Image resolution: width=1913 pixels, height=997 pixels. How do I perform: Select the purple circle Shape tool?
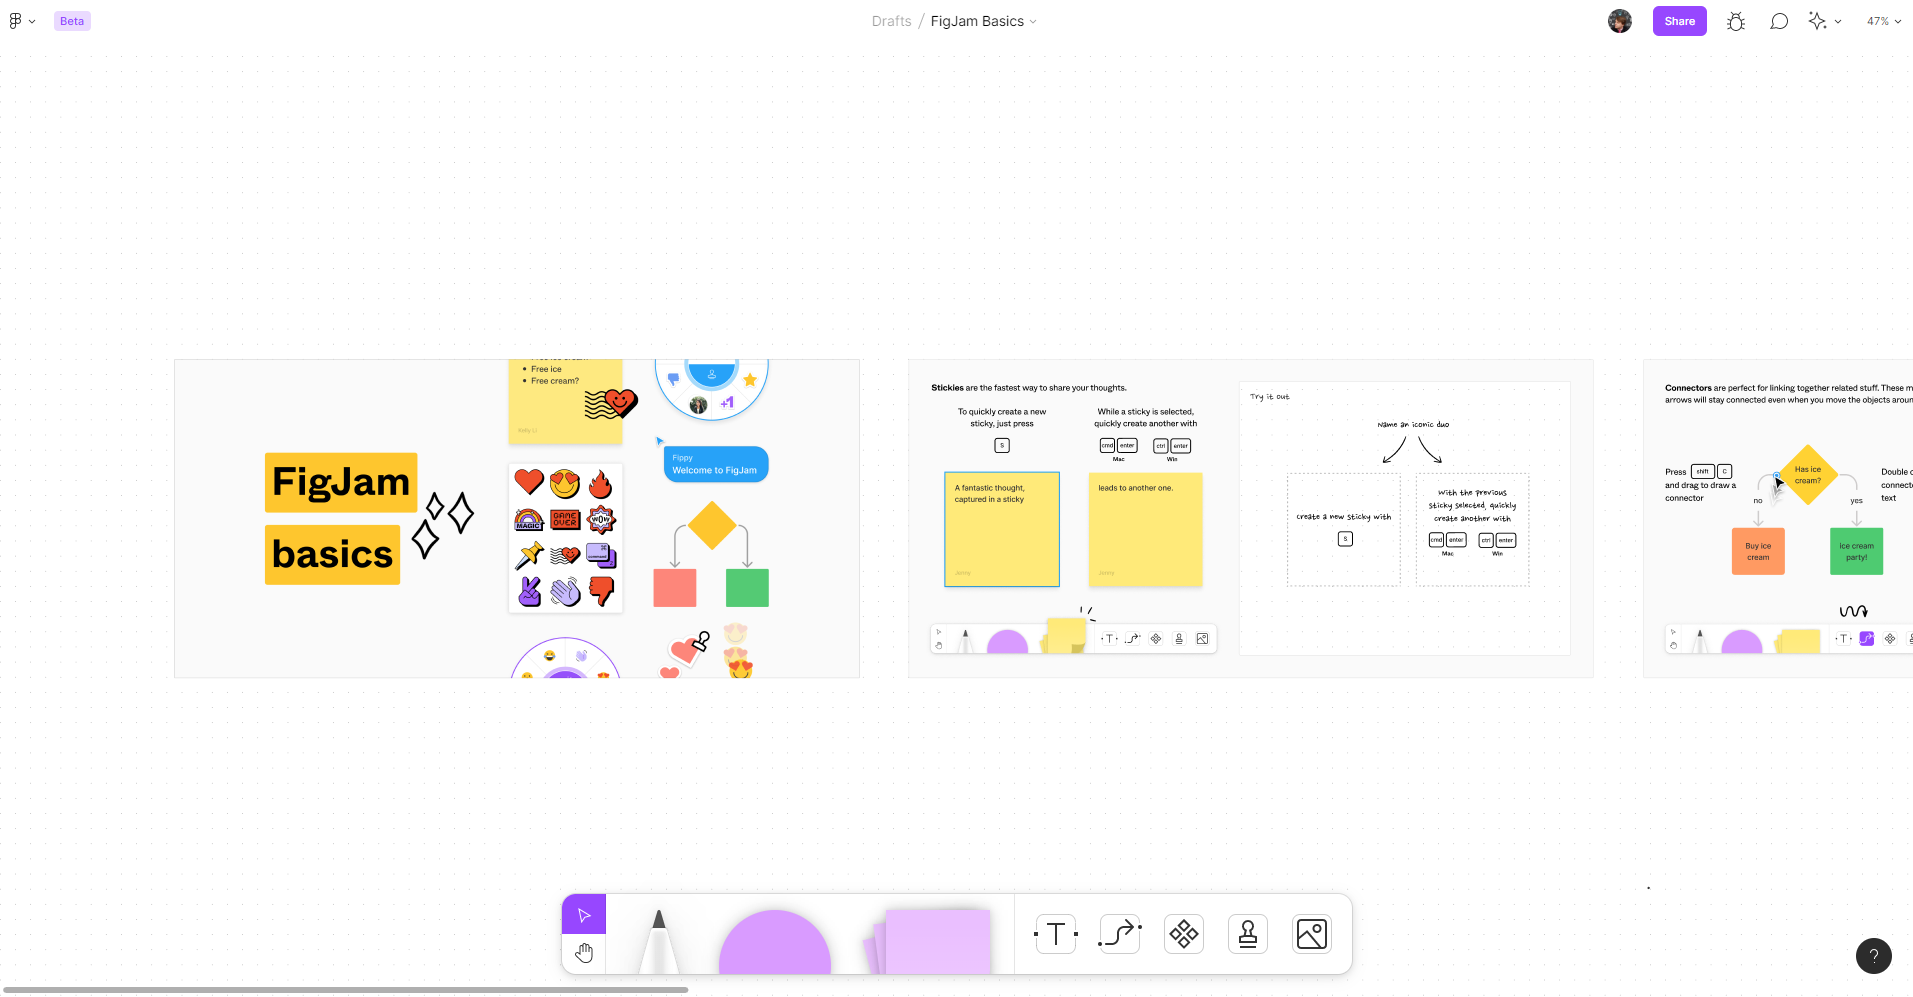point(775,942)
